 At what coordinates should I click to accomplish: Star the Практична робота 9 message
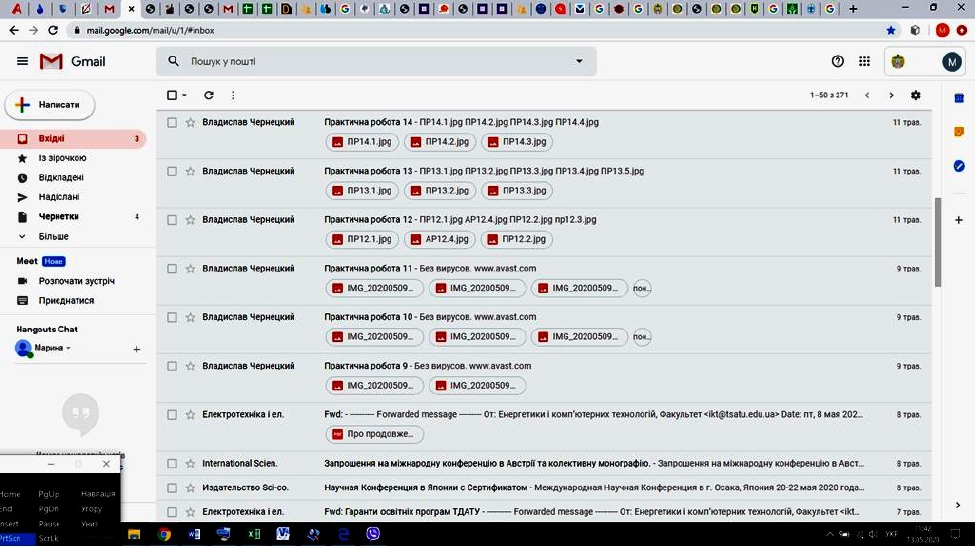(x=190, y=367)
